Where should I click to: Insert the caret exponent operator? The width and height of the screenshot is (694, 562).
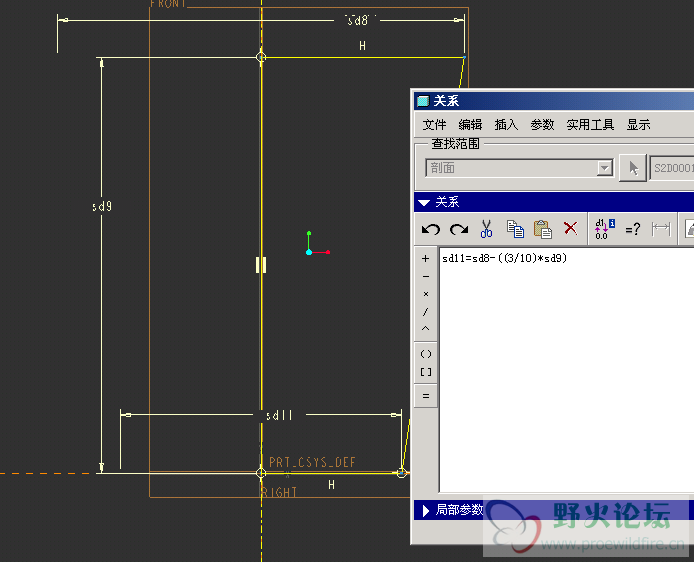click(x=426, y=329)
